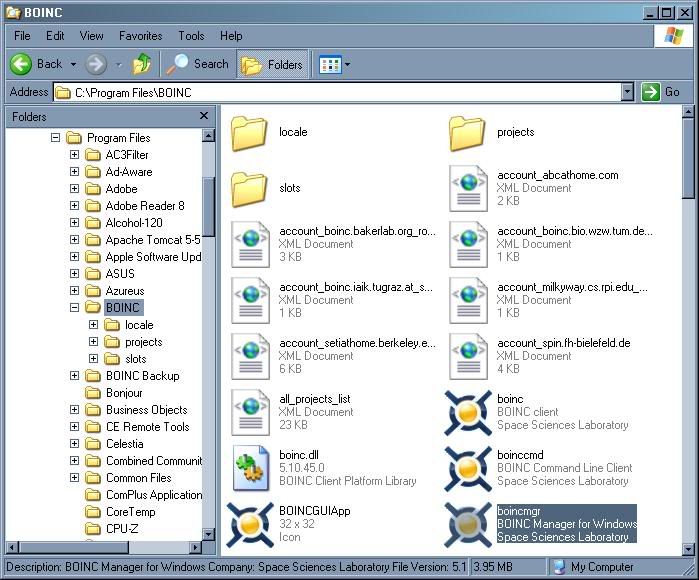Select account_boinc.iaik.tugraz.at XML icon
Screen dimensions: 699x580
click(x=250, y=300)
